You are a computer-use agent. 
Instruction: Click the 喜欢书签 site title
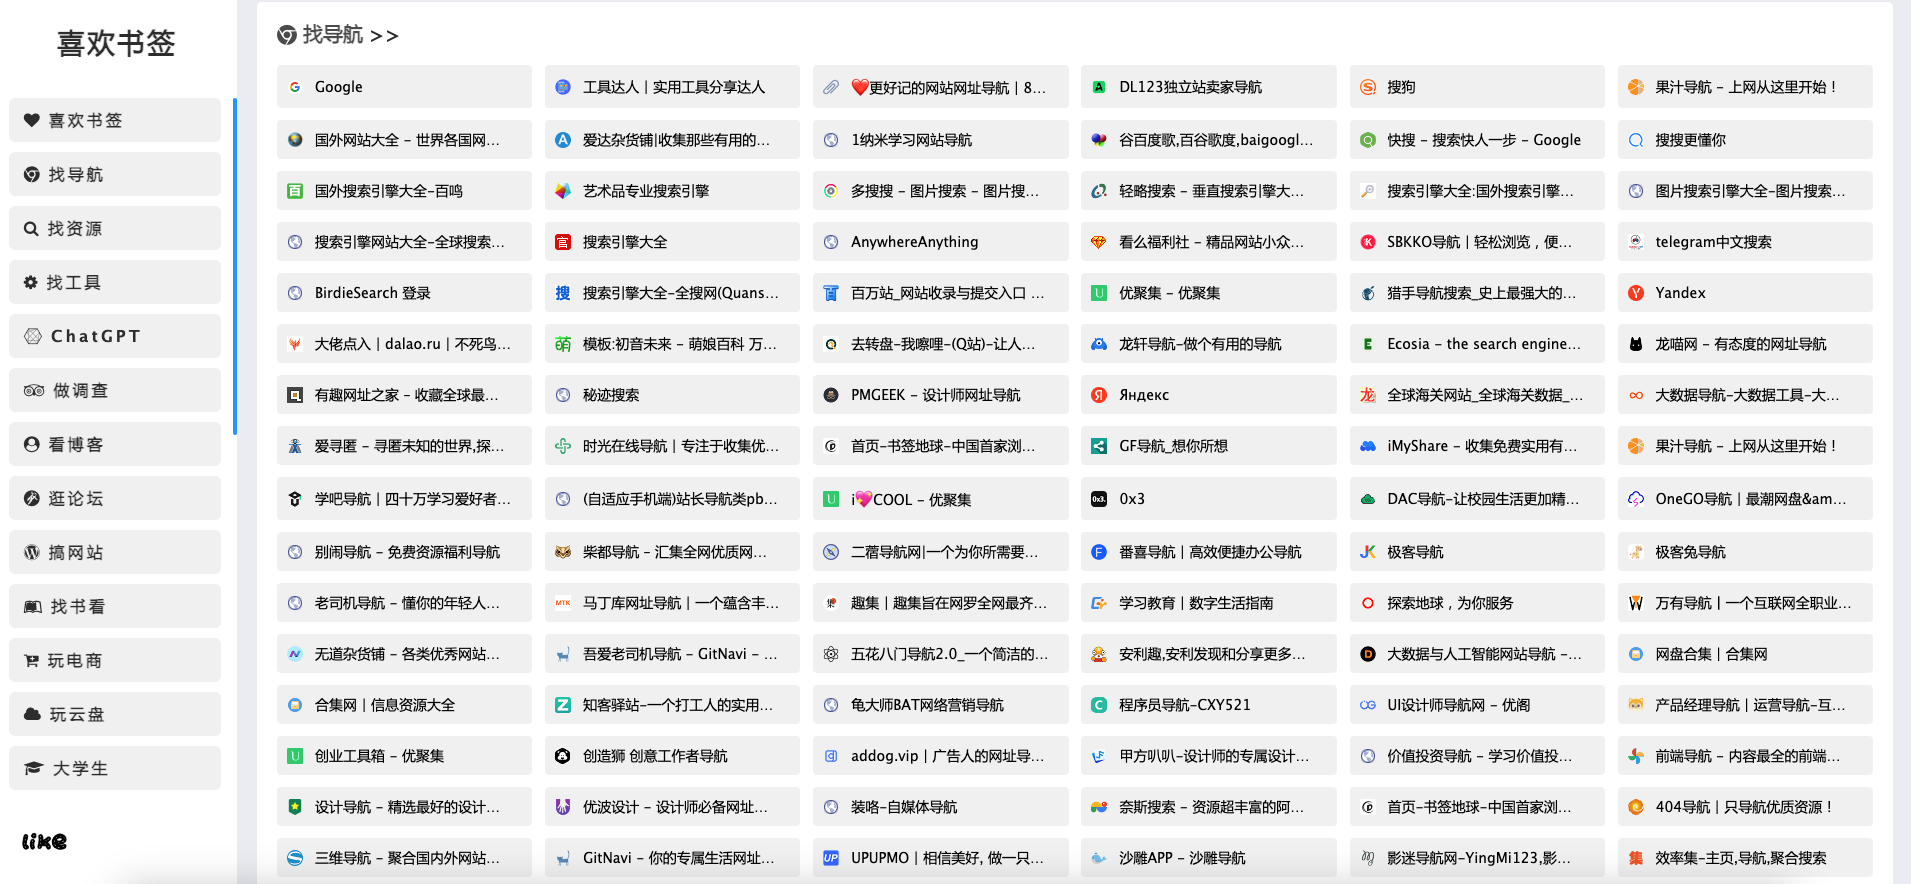116,43
